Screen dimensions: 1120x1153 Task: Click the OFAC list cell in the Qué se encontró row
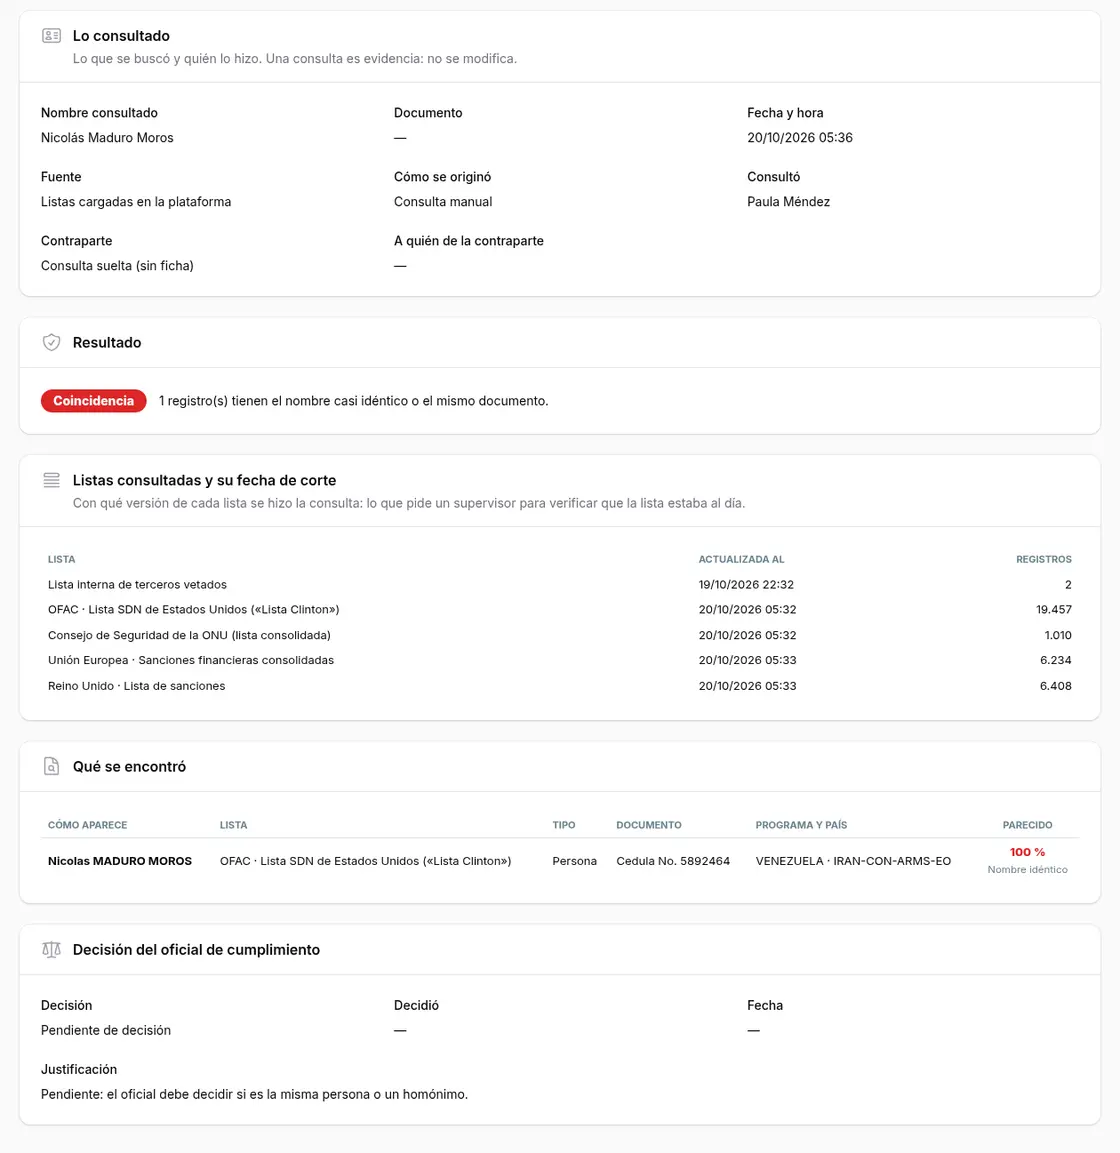point(365,861)
